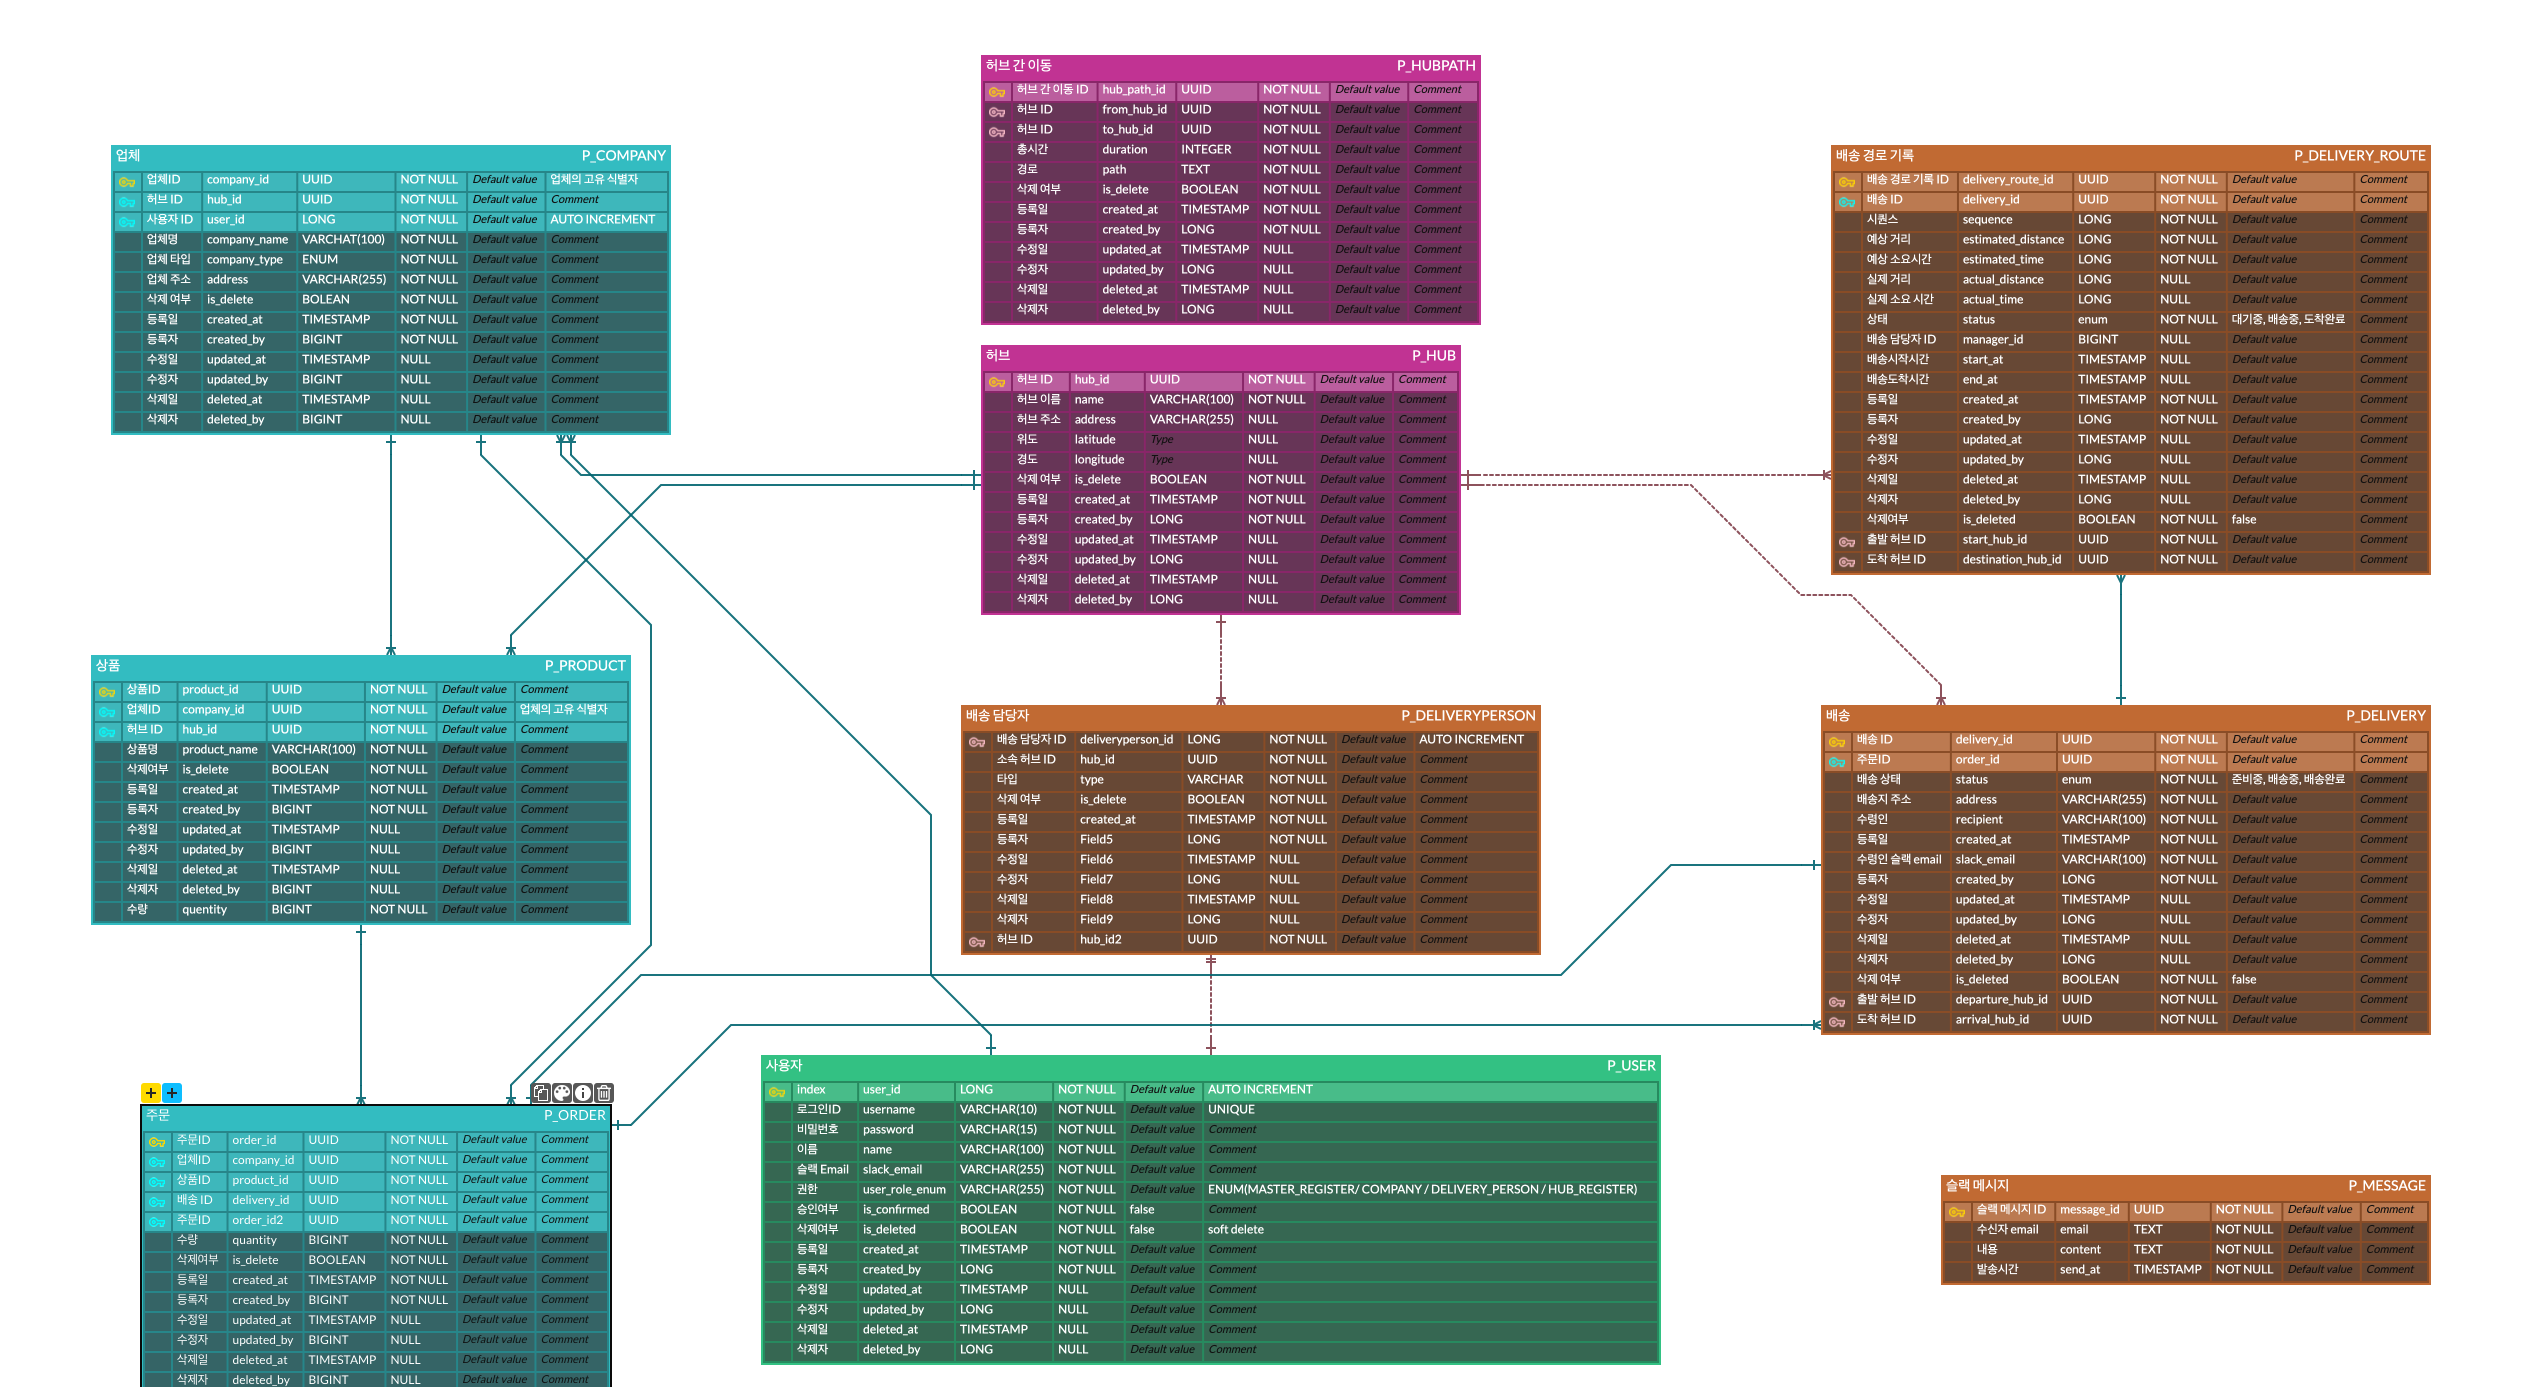2531x1387 pixels.
Task: Toggle NOT NULL on P_ORDER quantity column
Action: pos(418,1240)
